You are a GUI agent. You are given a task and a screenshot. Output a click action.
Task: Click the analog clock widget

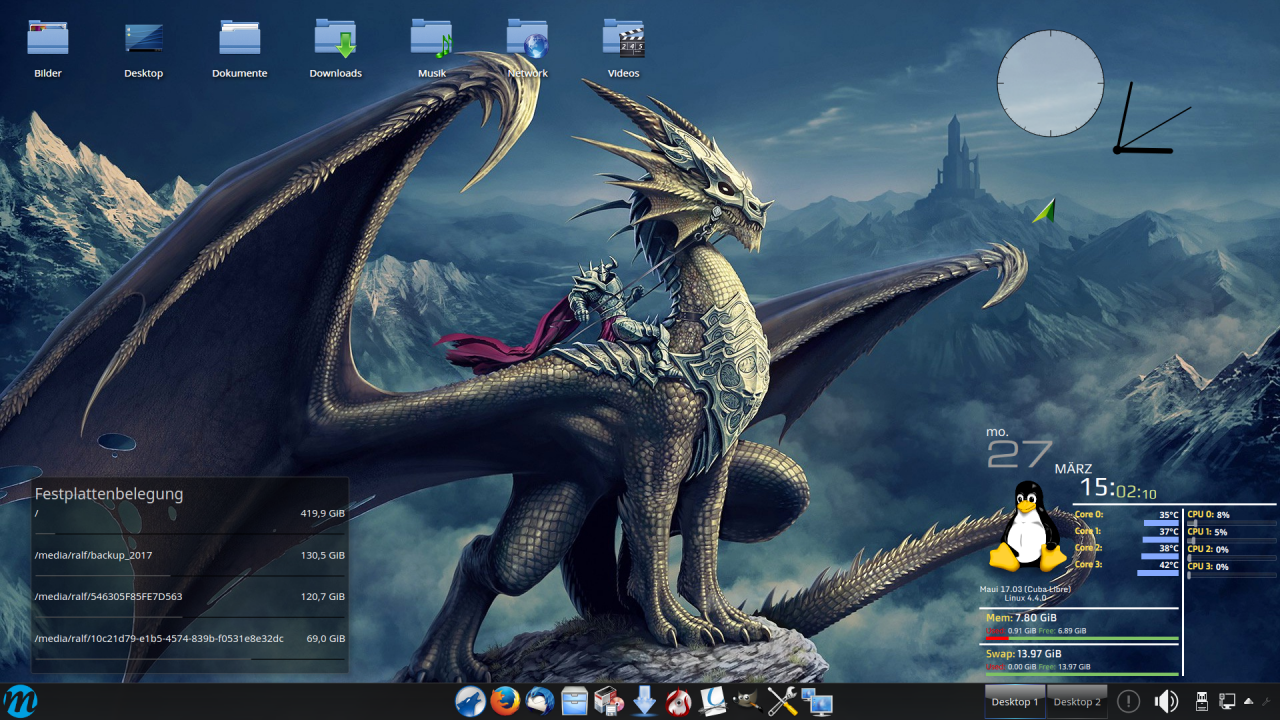coord(1050,83)
